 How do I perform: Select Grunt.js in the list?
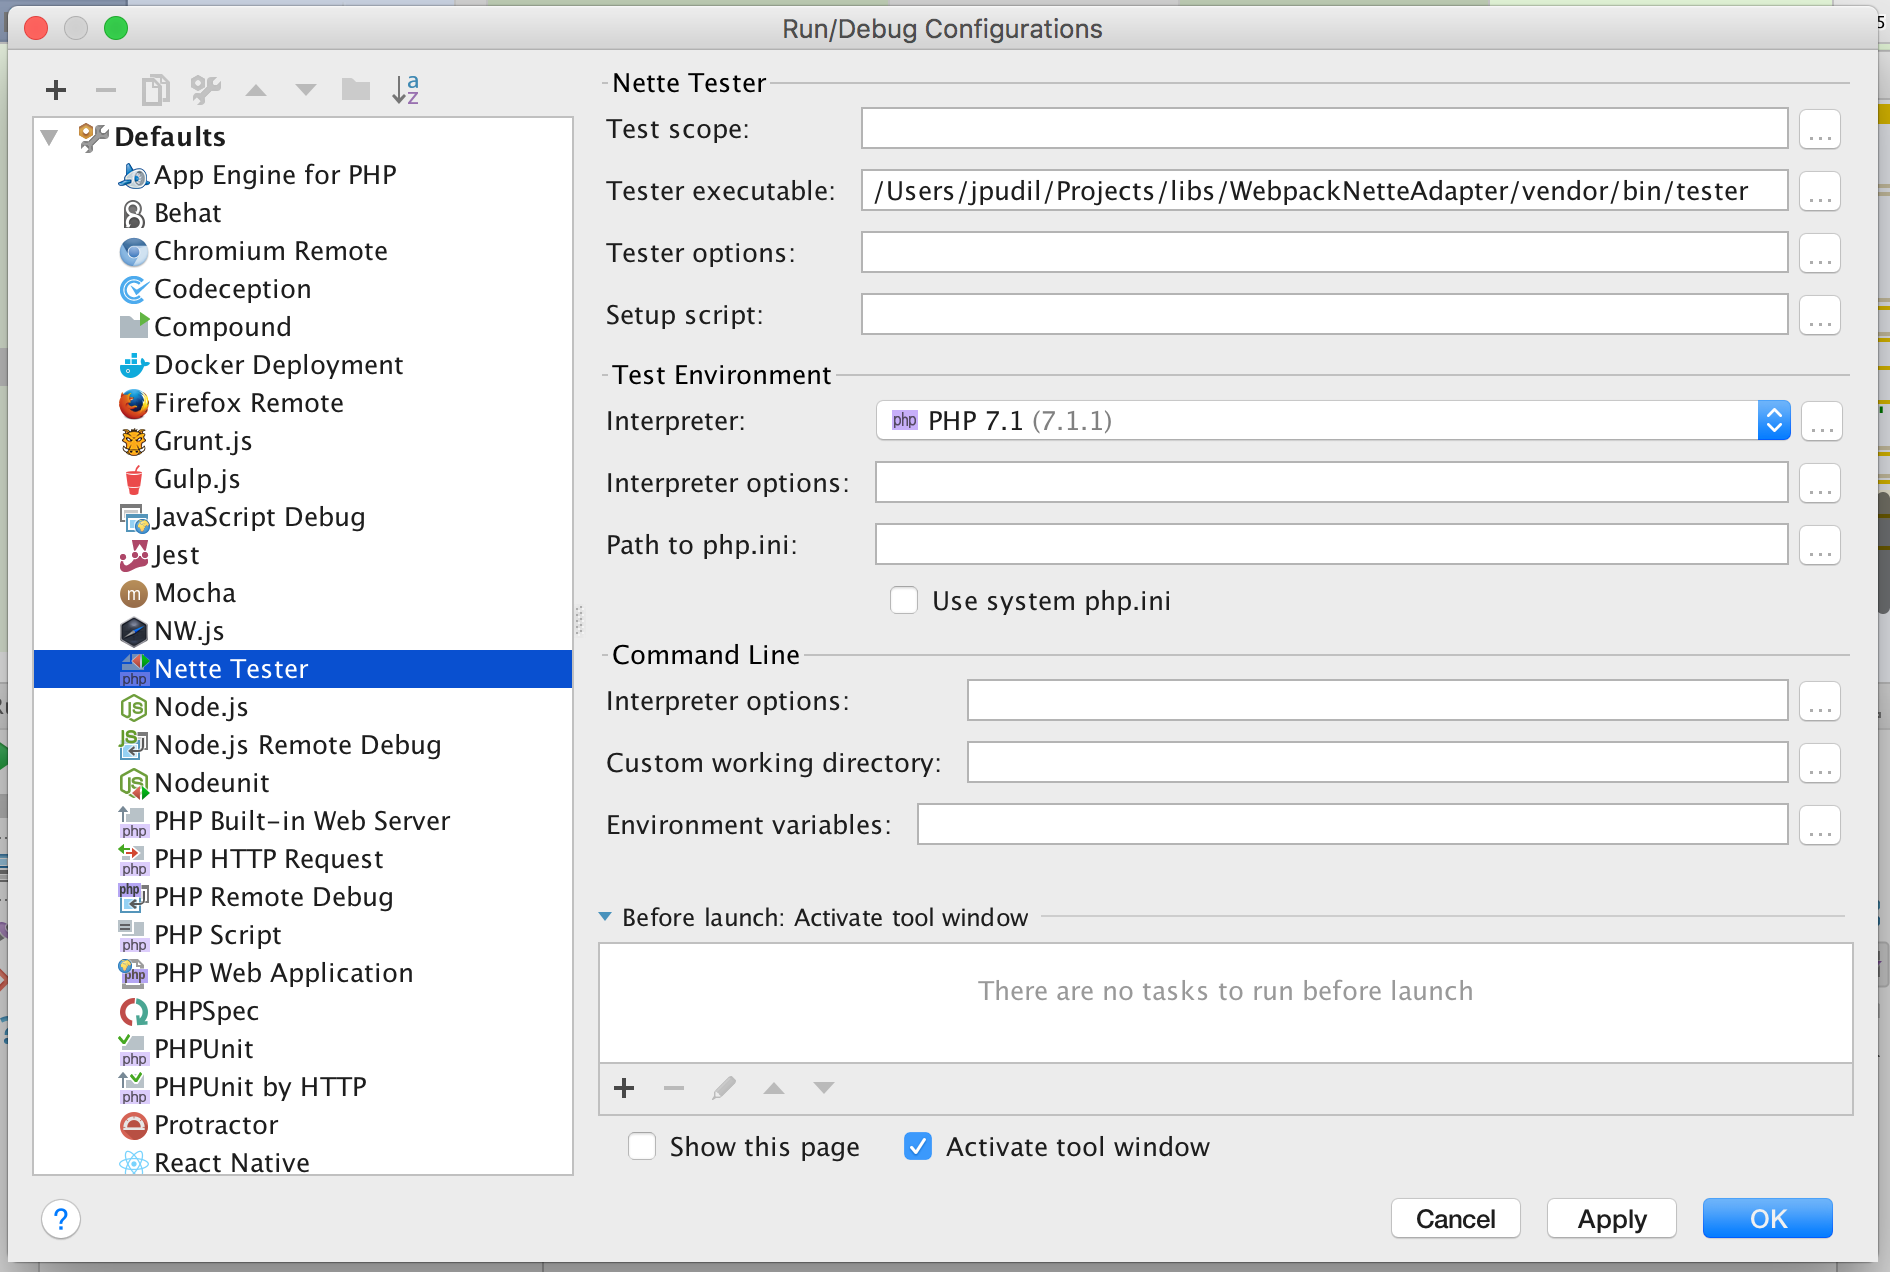tap(202, 441)
